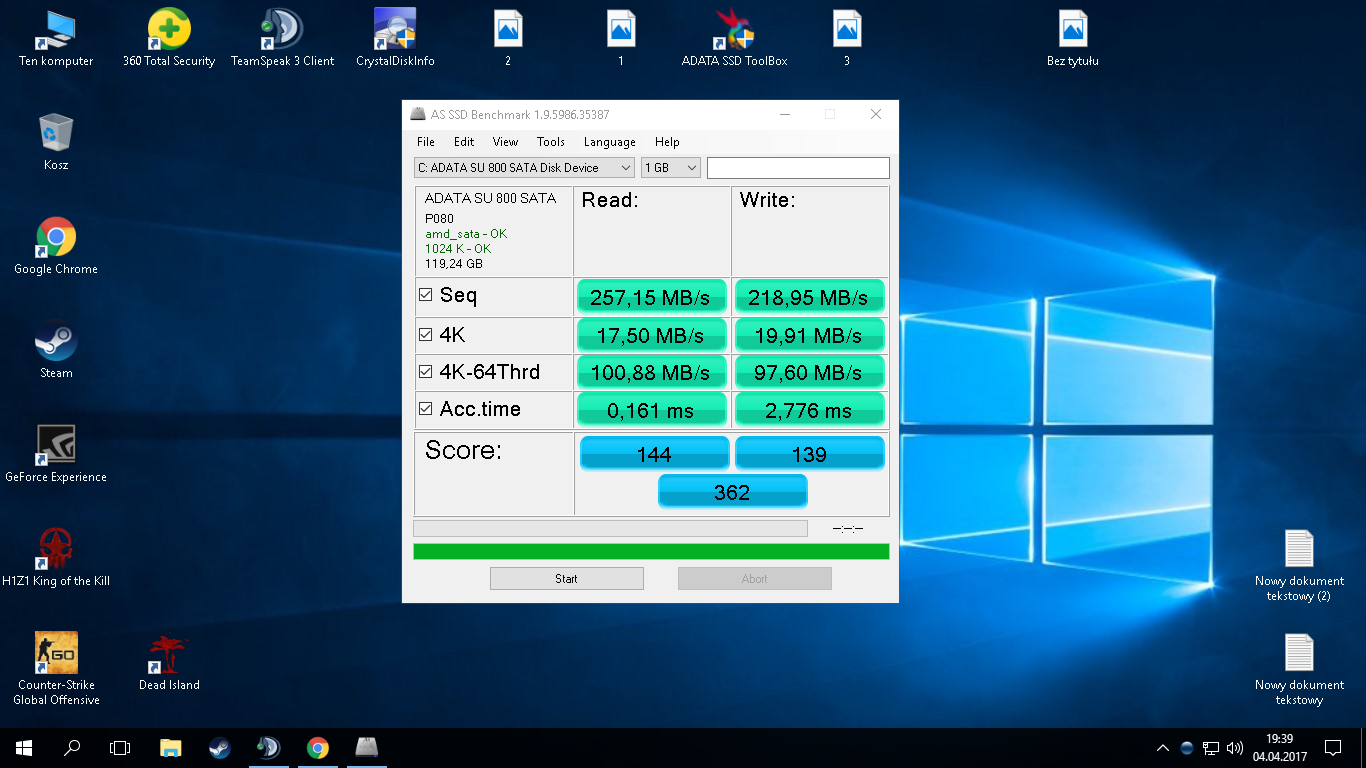Open File Explorer from the taskbar

(x=171, y=747)
